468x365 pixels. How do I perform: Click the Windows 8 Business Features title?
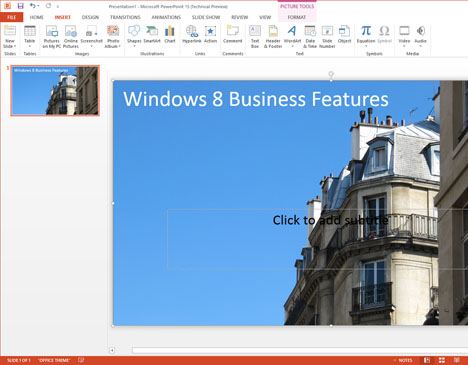point(256,99)
